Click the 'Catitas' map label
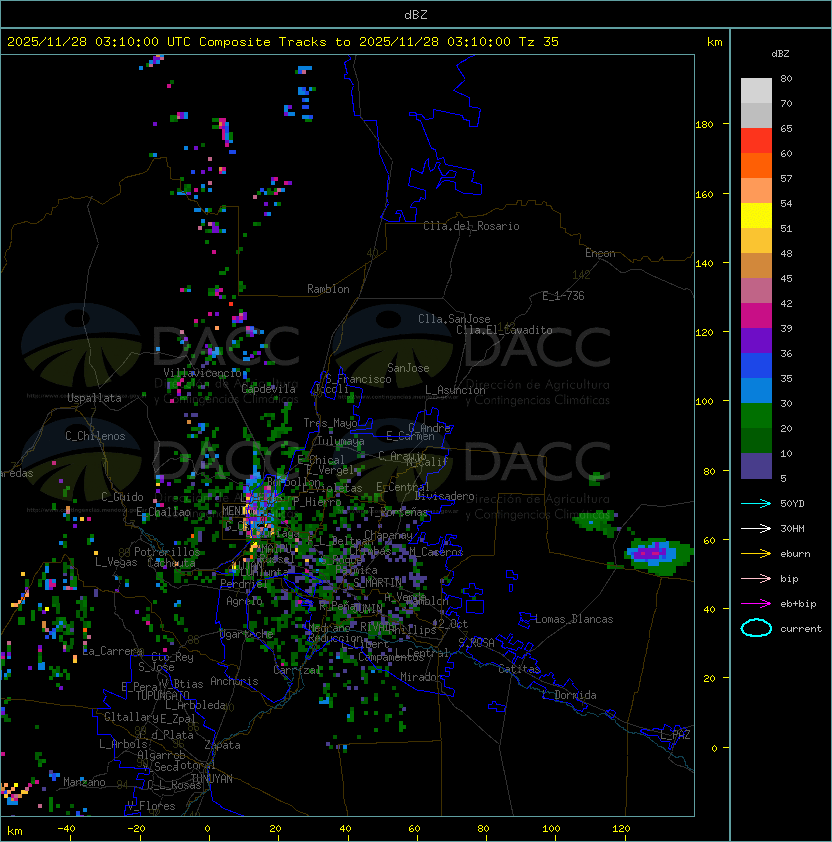Image resolution: width=832 pixels, height=842 pixels. (x=519, y=669)
